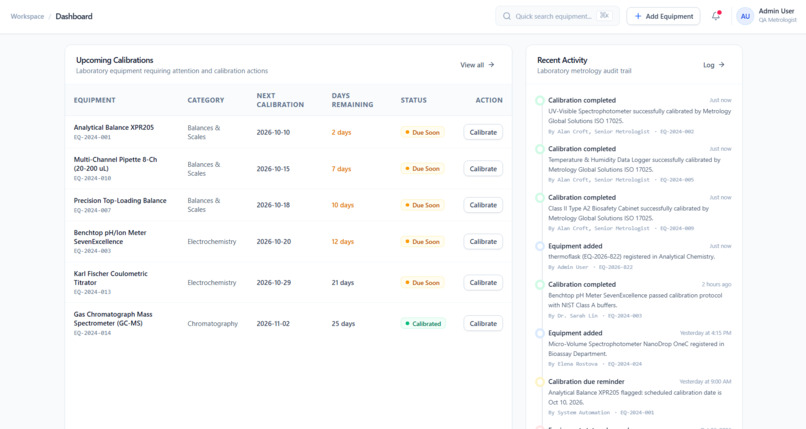Click the 2 days remaining value
The height and width of the screenshot is (429, 806).
[x=341, y=133]
